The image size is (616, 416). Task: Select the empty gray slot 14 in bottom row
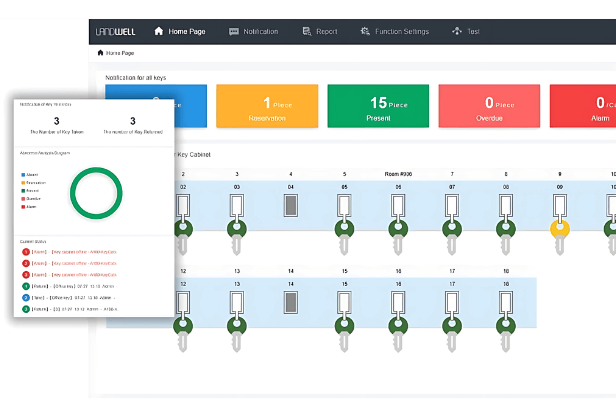pos(291,303)
